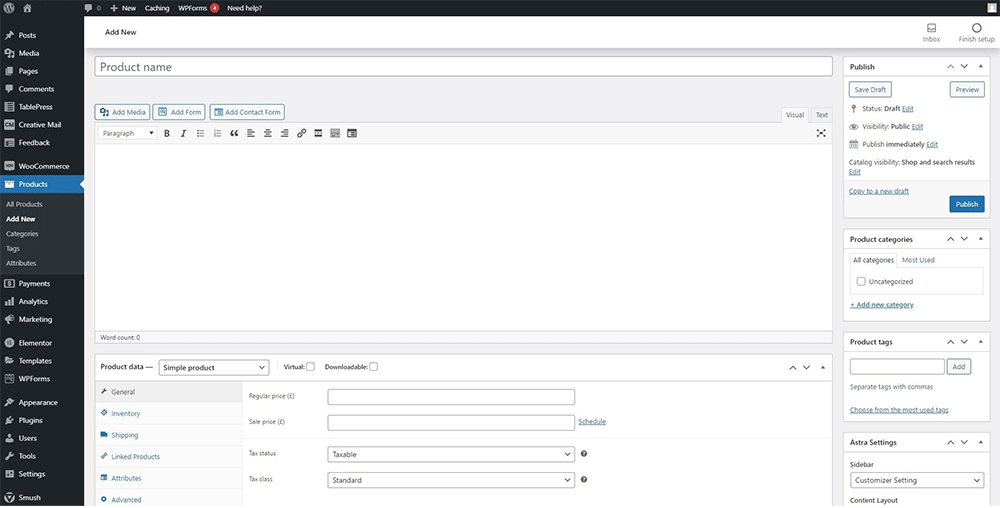Enter distraction-free fullscreen editor mode
This screenshot has height=508, width=1000.
point(821,133)
